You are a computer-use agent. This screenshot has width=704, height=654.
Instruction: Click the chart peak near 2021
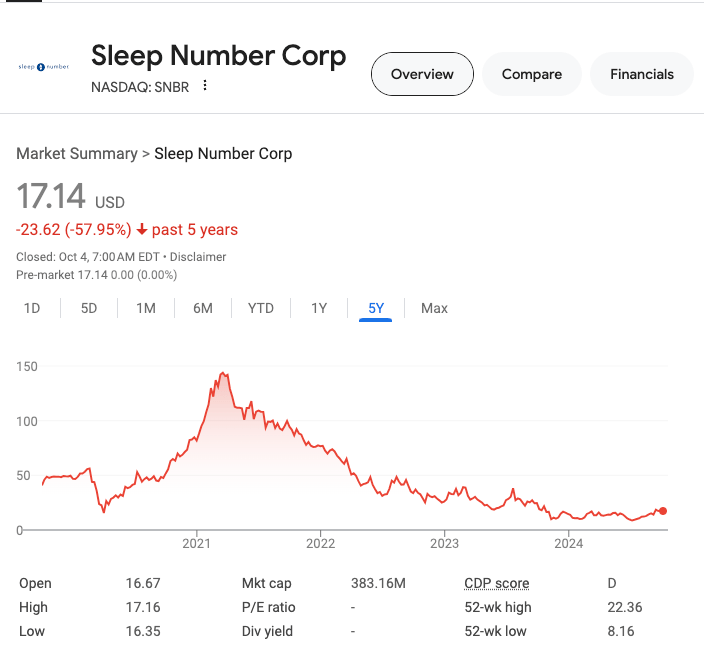point(223,374)
